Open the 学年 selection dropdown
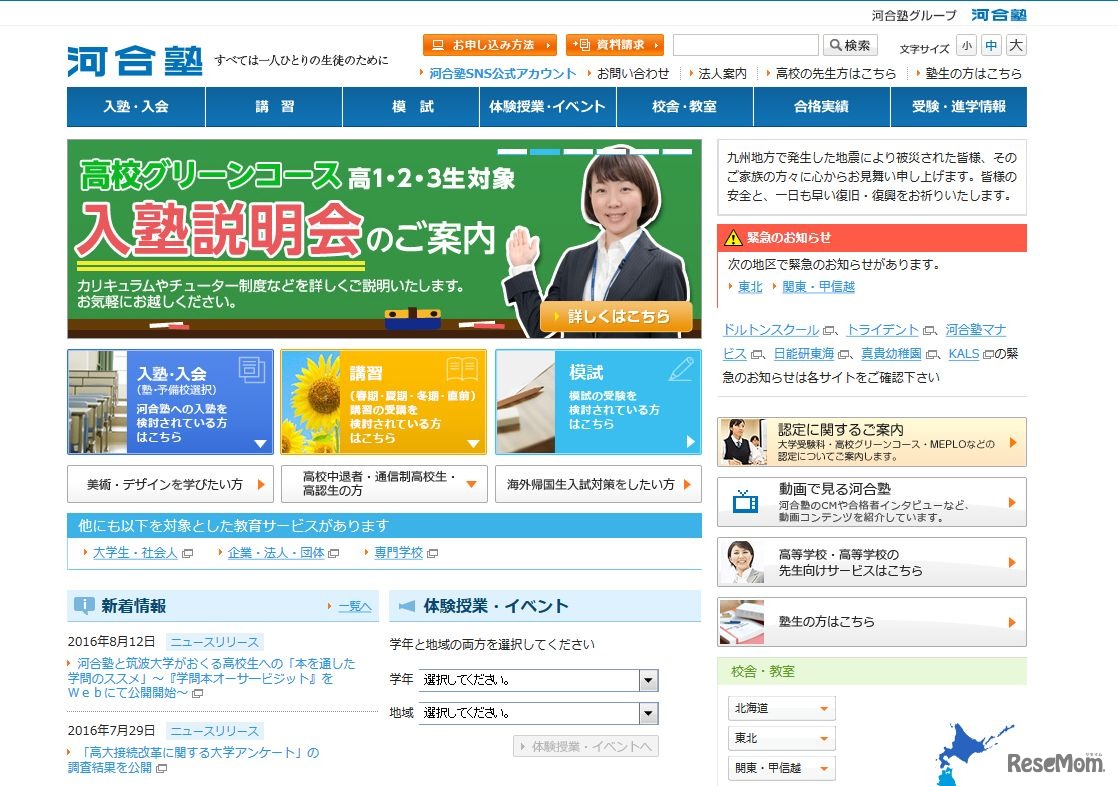Screen dimensions: 1118x786 click(x=650, y=680)
